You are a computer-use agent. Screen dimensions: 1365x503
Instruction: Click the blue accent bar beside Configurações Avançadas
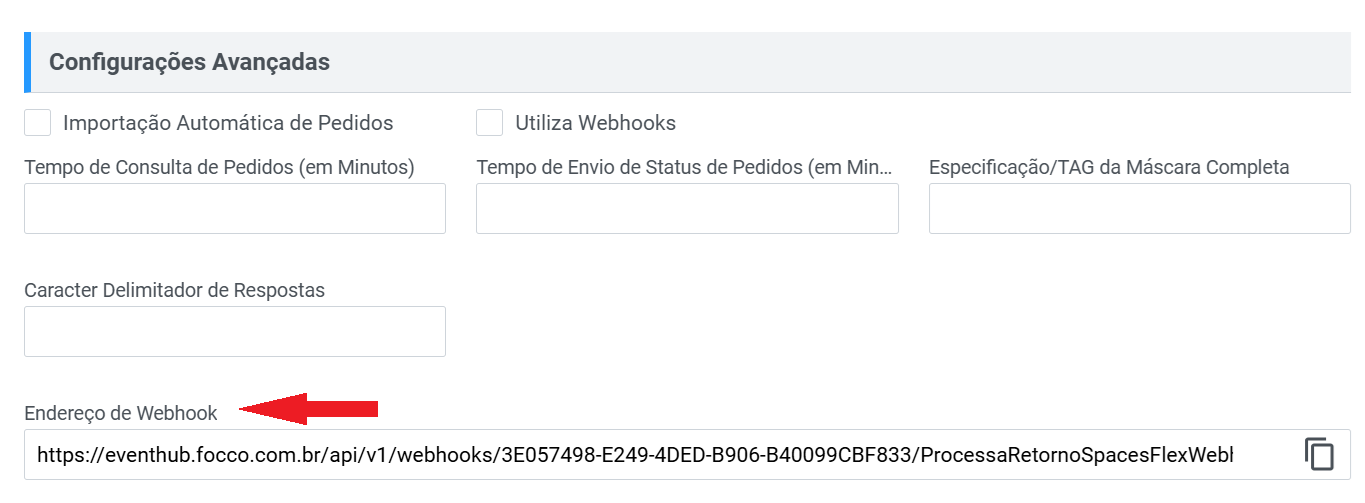click(x=28, y=62)
